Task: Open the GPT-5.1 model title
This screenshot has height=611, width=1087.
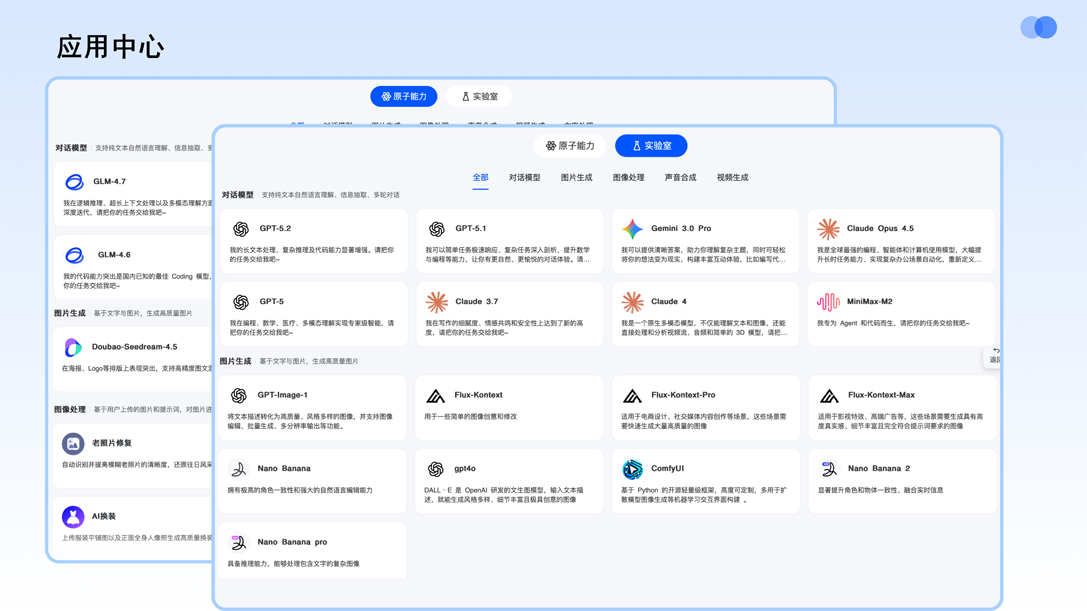Action: click(x=471, y=228)
